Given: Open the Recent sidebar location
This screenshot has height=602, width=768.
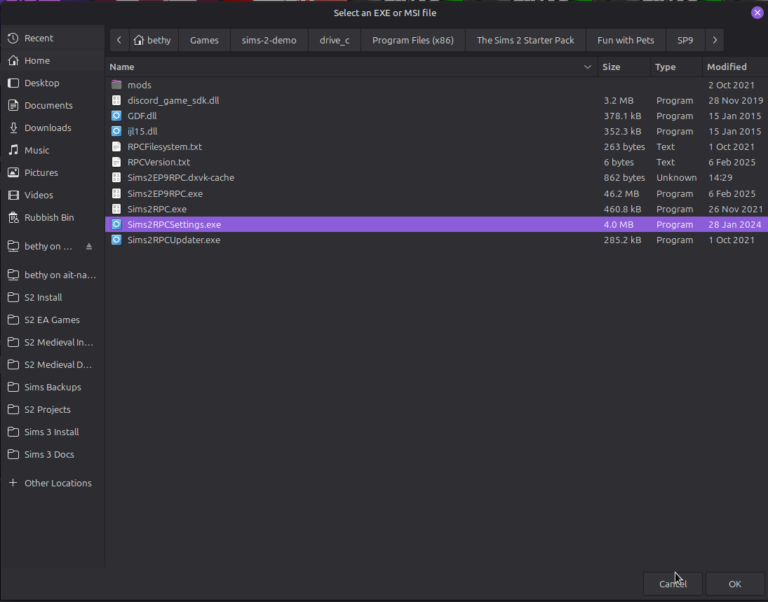Looking at the screenshot, I should pyautogui.click(x=52, y=38).
